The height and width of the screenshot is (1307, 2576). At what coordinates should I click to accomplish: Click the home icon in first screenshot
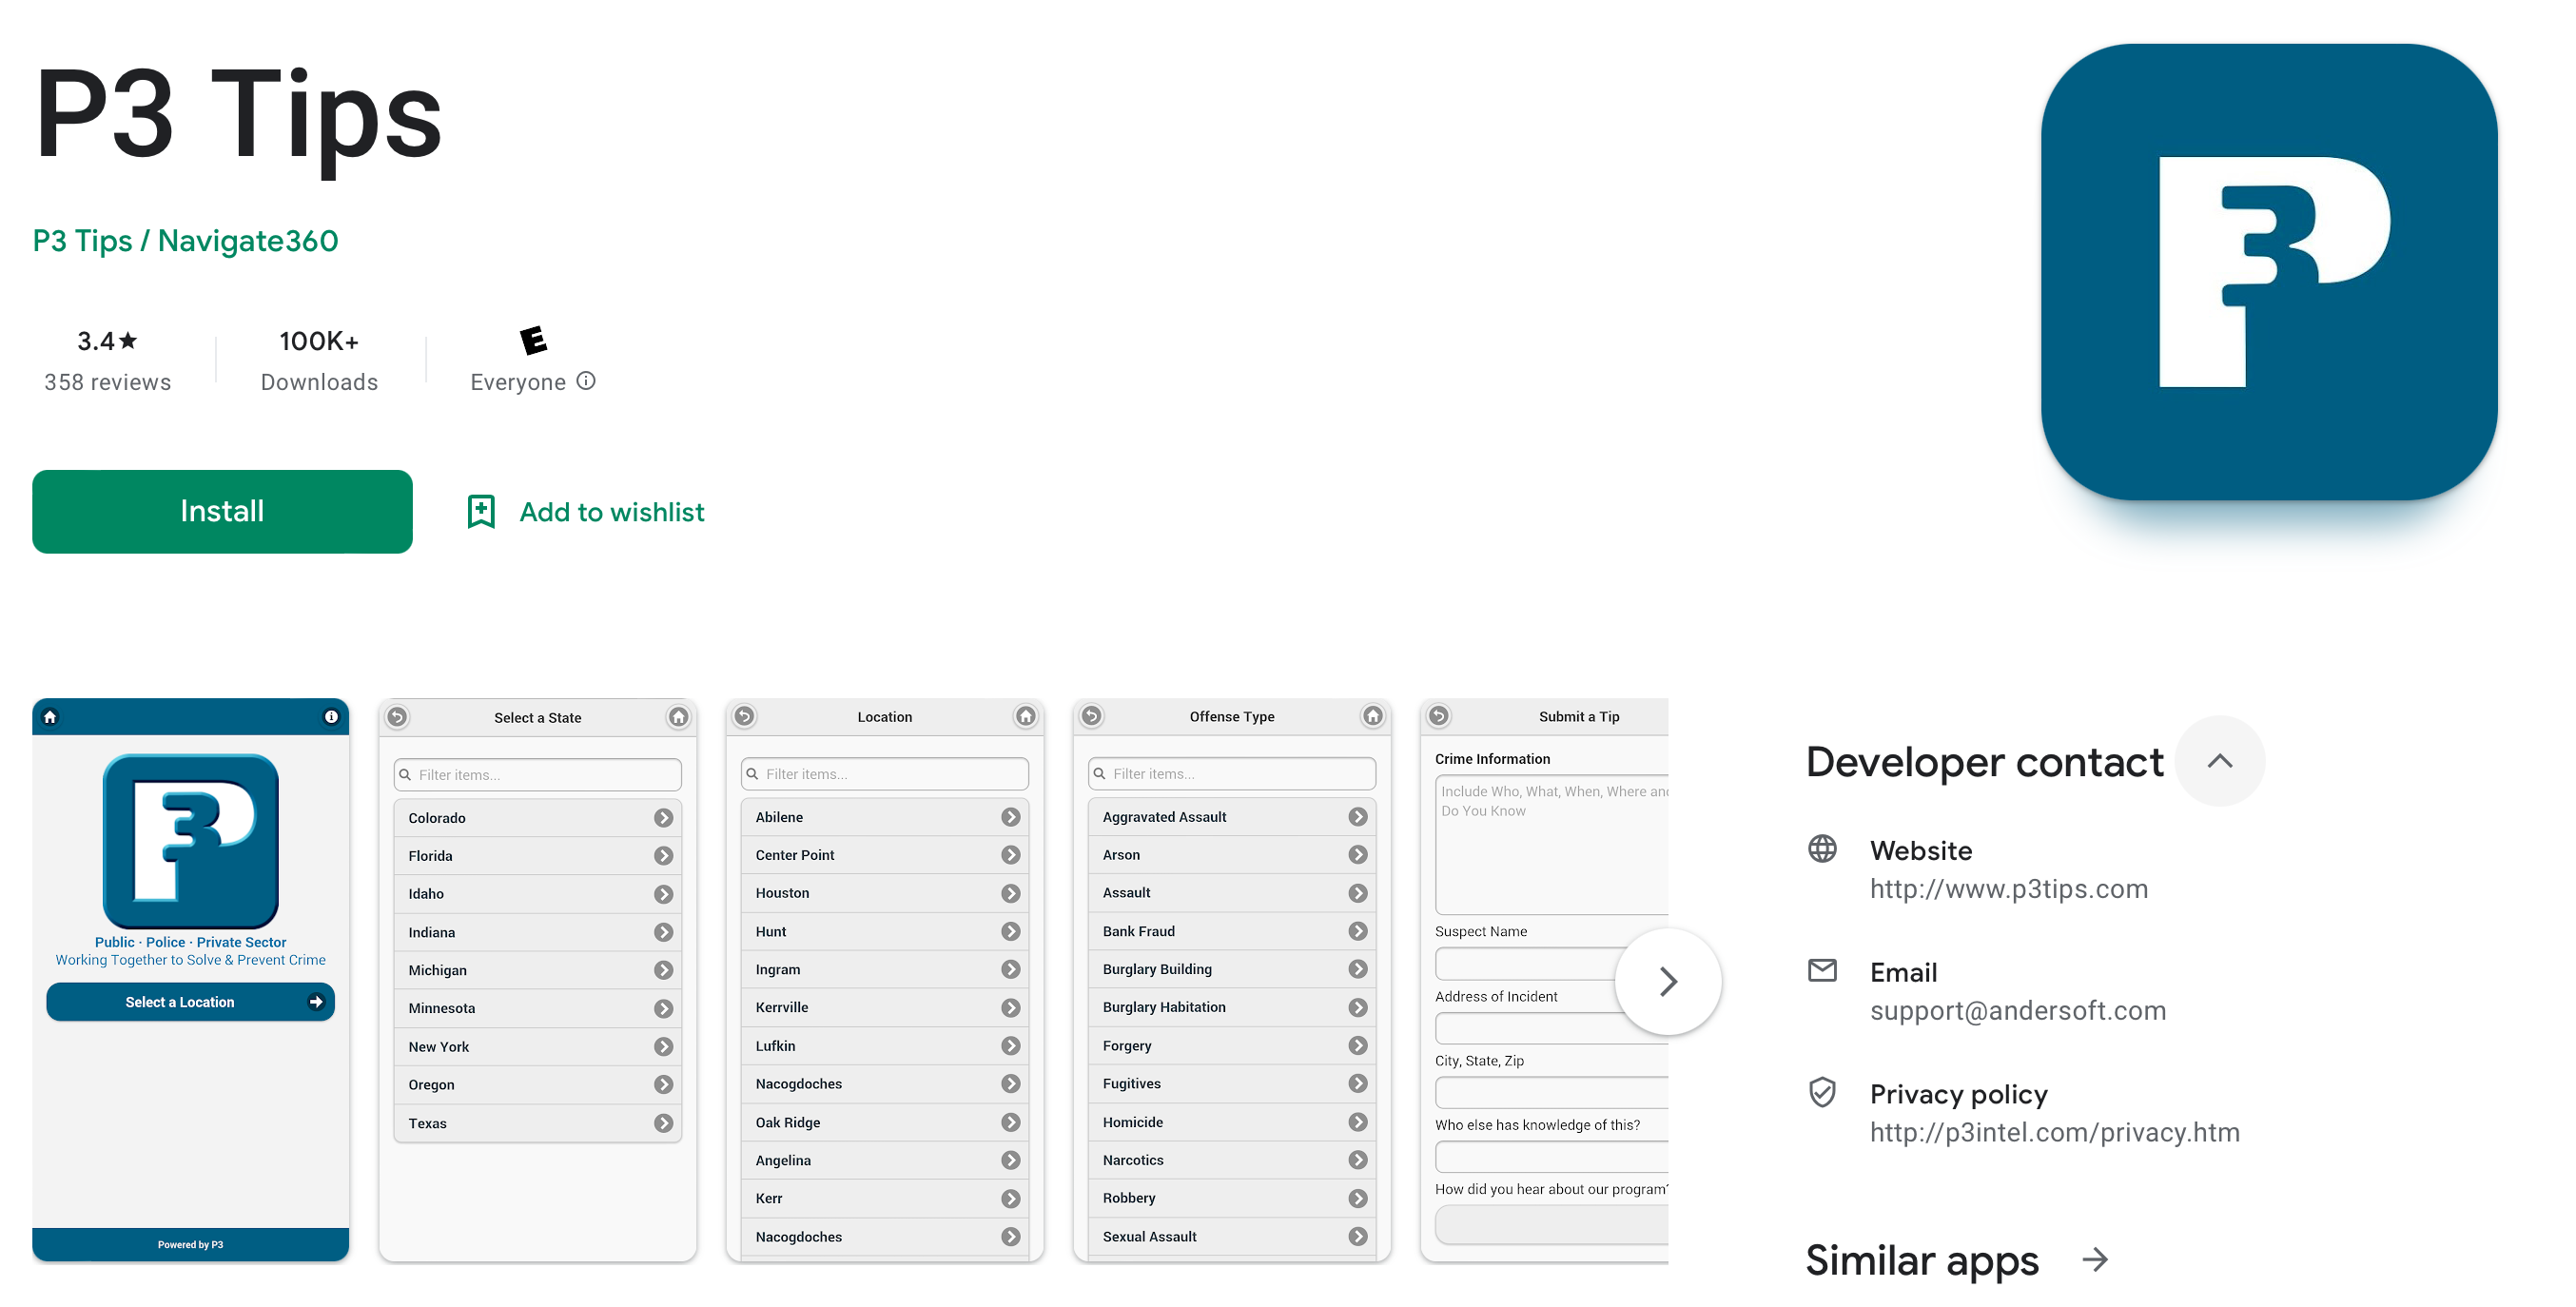pos(50,717)
